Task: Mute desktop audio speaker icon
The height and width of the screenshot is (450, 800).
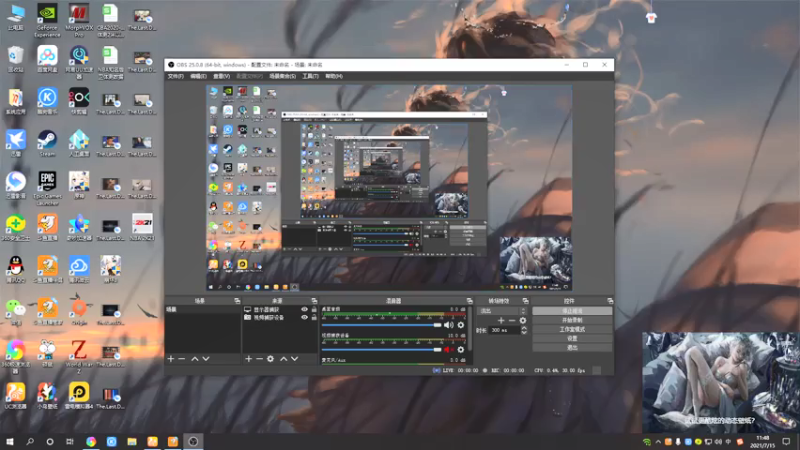Action: [448, 325]
